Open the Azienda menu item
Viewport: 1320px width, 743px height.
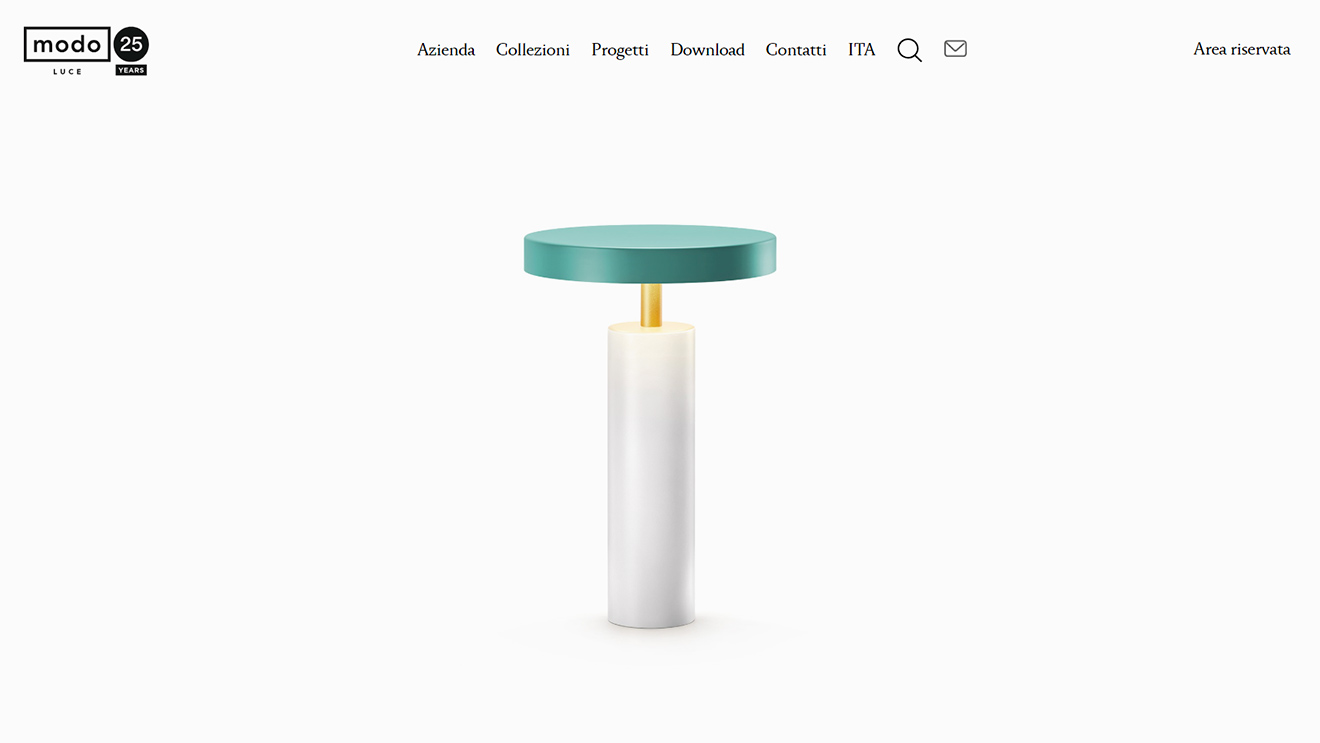[x=446, y=49]
